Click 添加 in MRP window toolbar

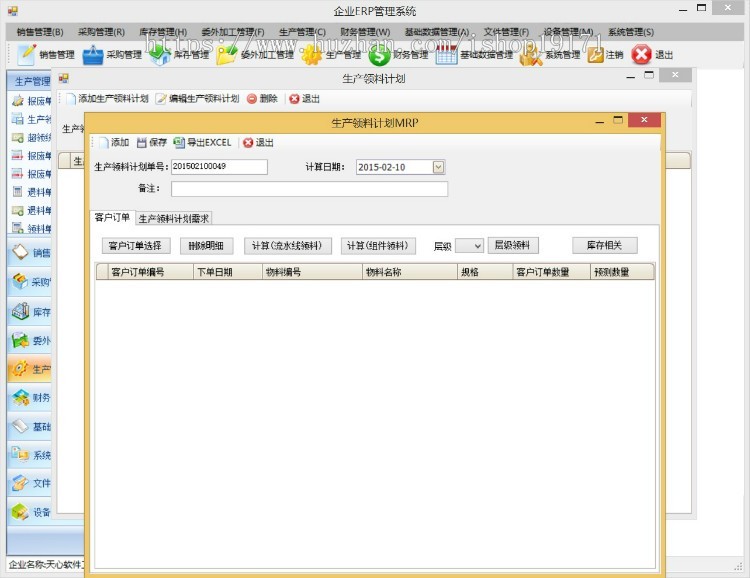click(x=115, y=143)
